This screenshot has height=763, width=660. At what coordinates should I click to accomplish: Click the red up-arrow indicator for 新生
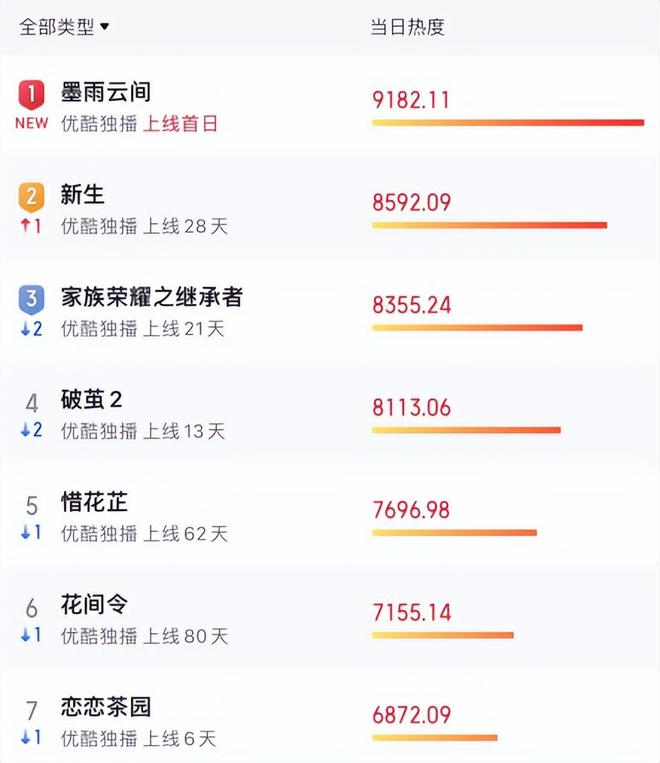click(x=31, y=226)
